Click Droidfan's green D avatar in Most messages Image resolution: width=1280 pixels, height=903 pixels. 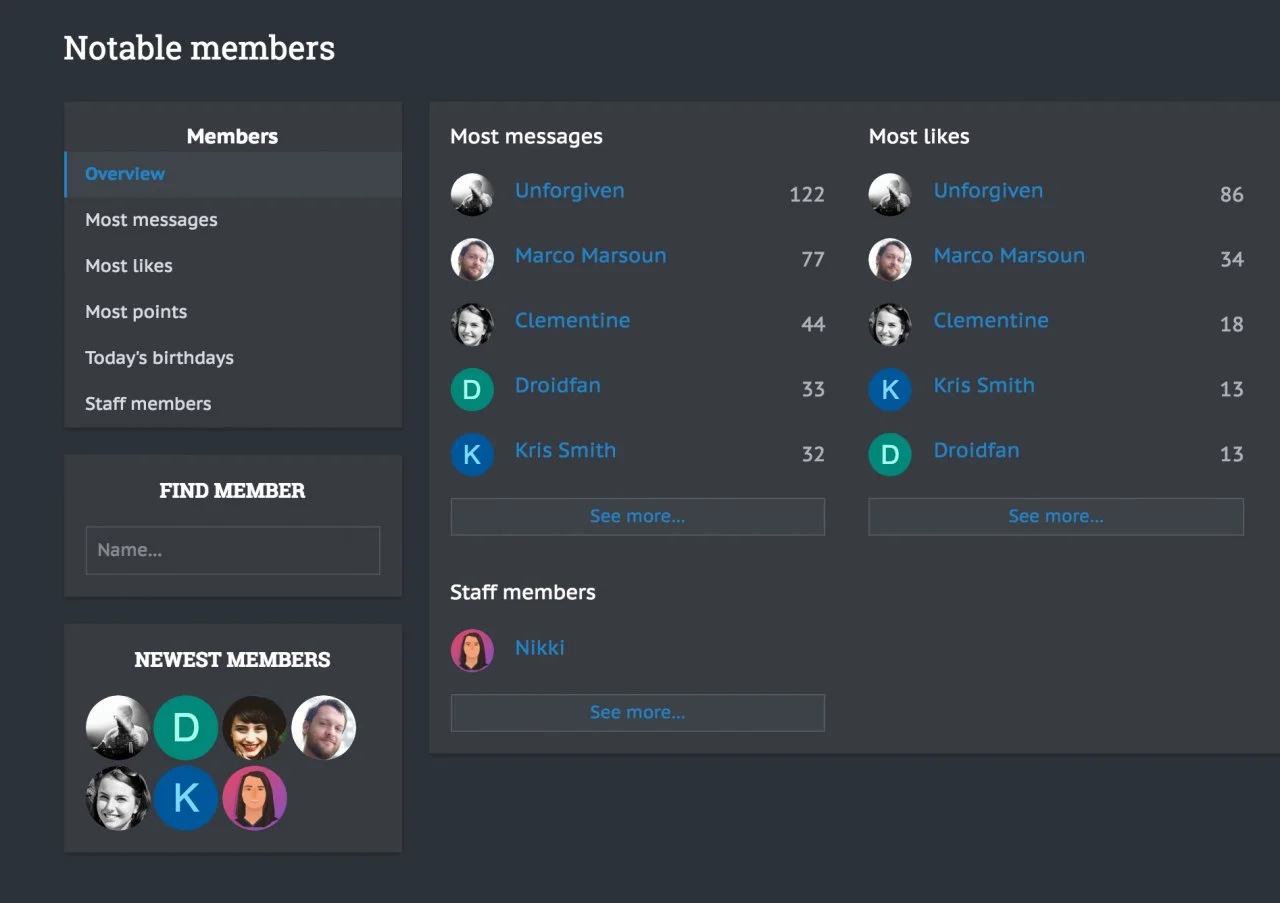[472, 390]
